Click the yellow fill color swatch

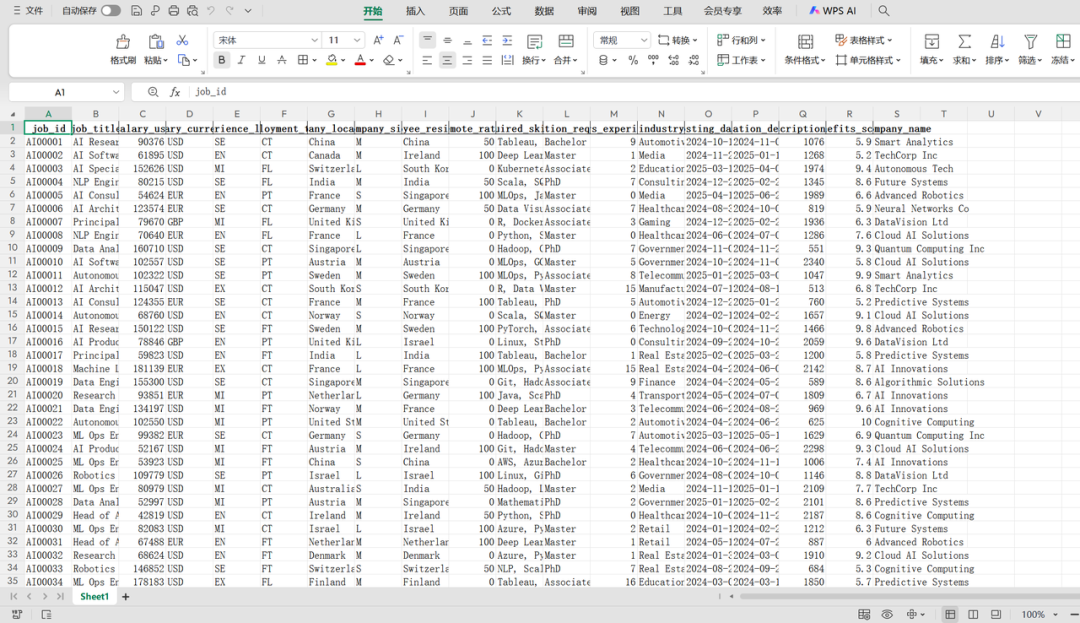331,60
